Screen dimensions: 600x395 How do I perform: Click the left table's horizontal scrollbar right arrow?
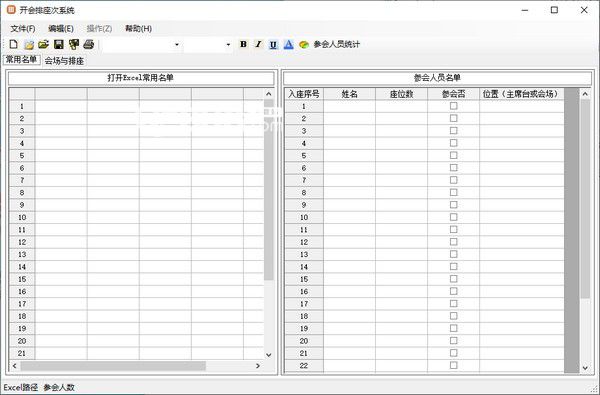pyautogui.click(x=258, y=366)
